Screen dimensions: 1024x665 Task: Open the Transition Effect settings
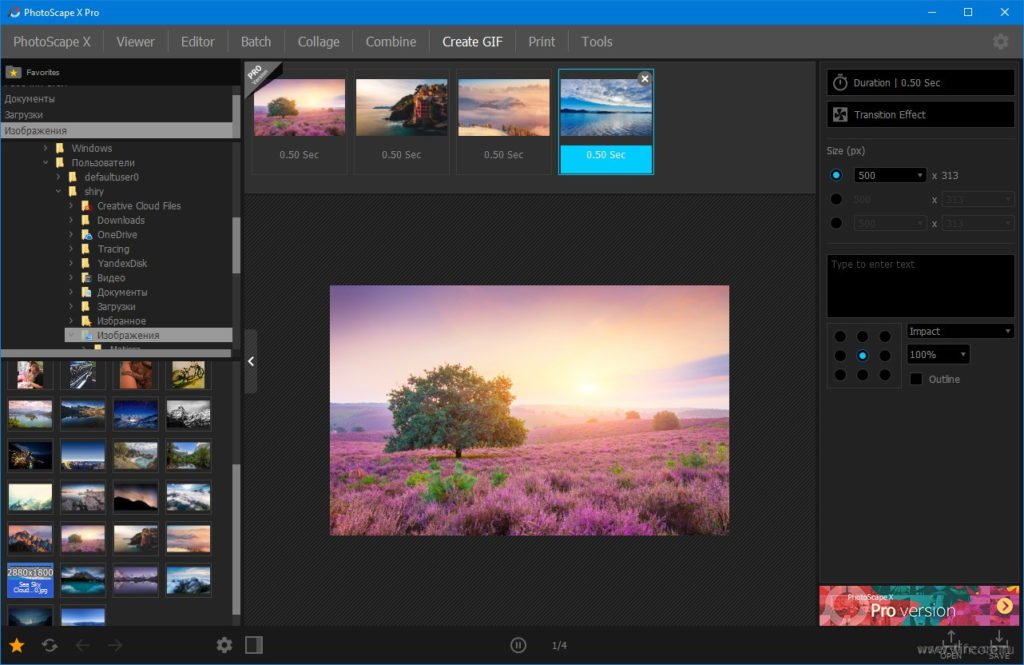(920, 115)
